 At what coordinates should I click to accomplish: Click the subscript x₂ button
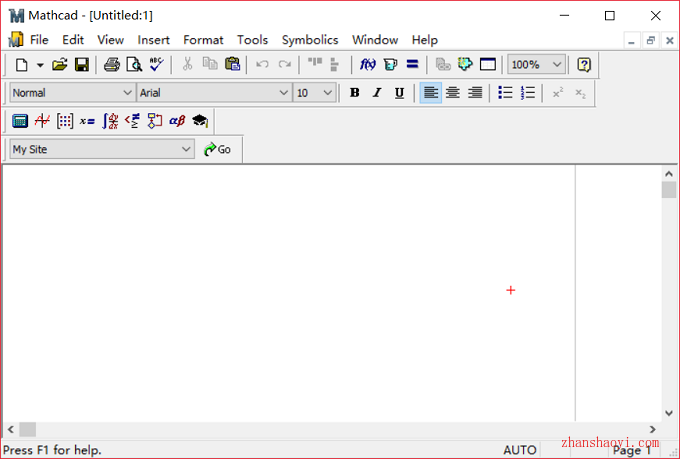[580, 93]
